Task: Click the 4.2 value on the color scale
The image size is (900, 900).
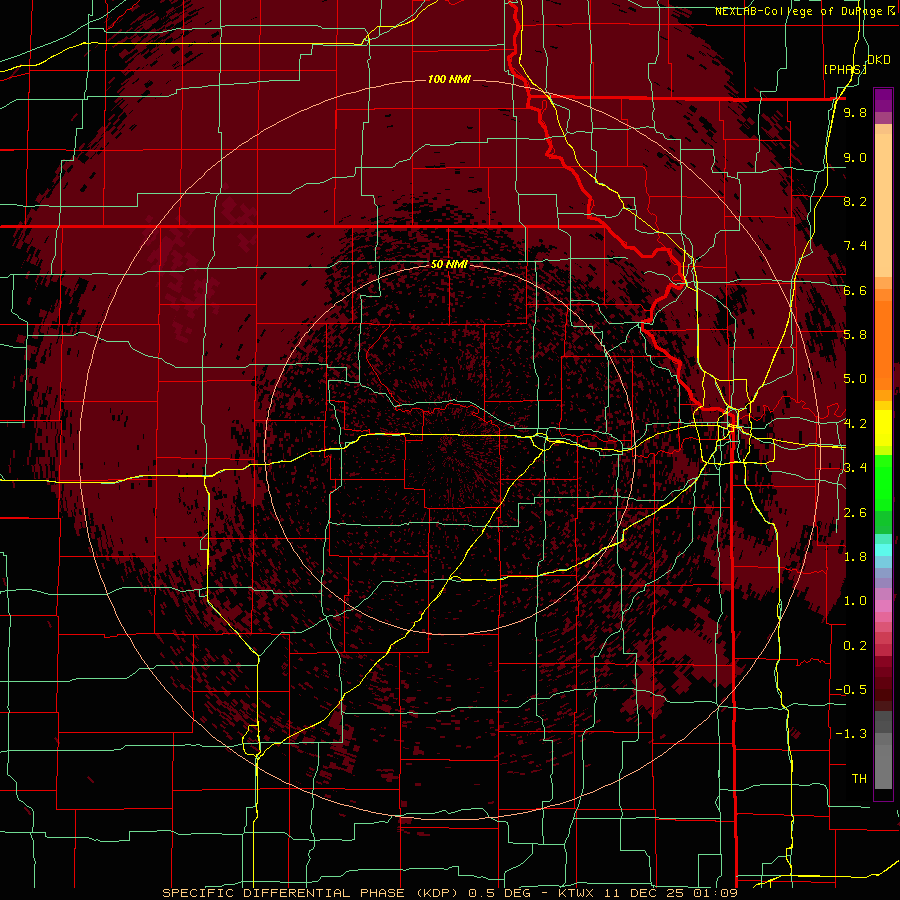Action: [855, 424]
